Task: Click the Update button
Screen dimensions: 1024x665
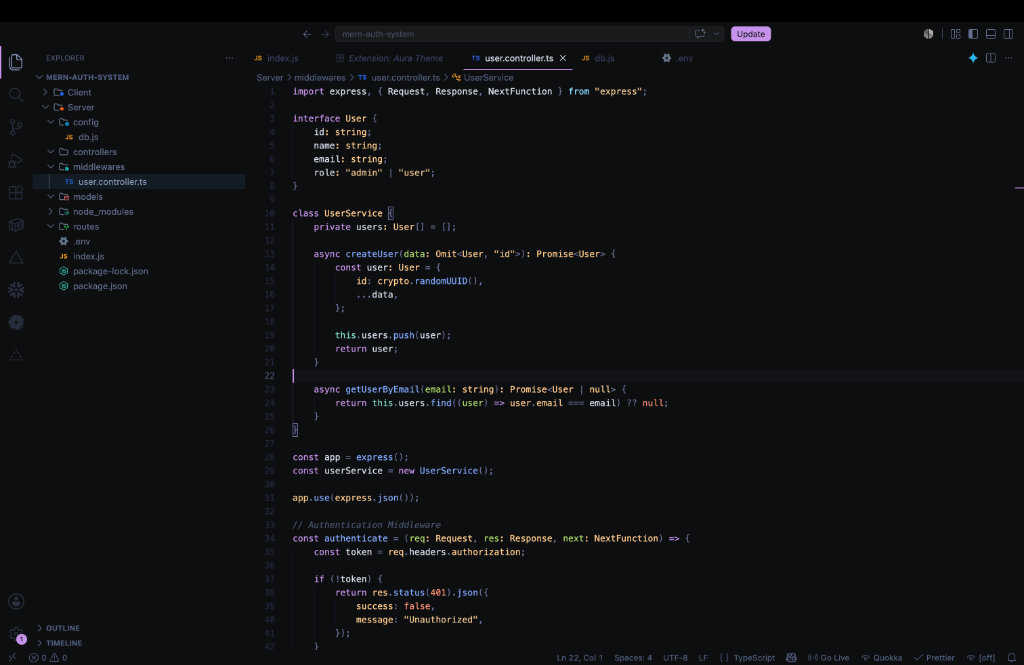Action: pos(750,34)
